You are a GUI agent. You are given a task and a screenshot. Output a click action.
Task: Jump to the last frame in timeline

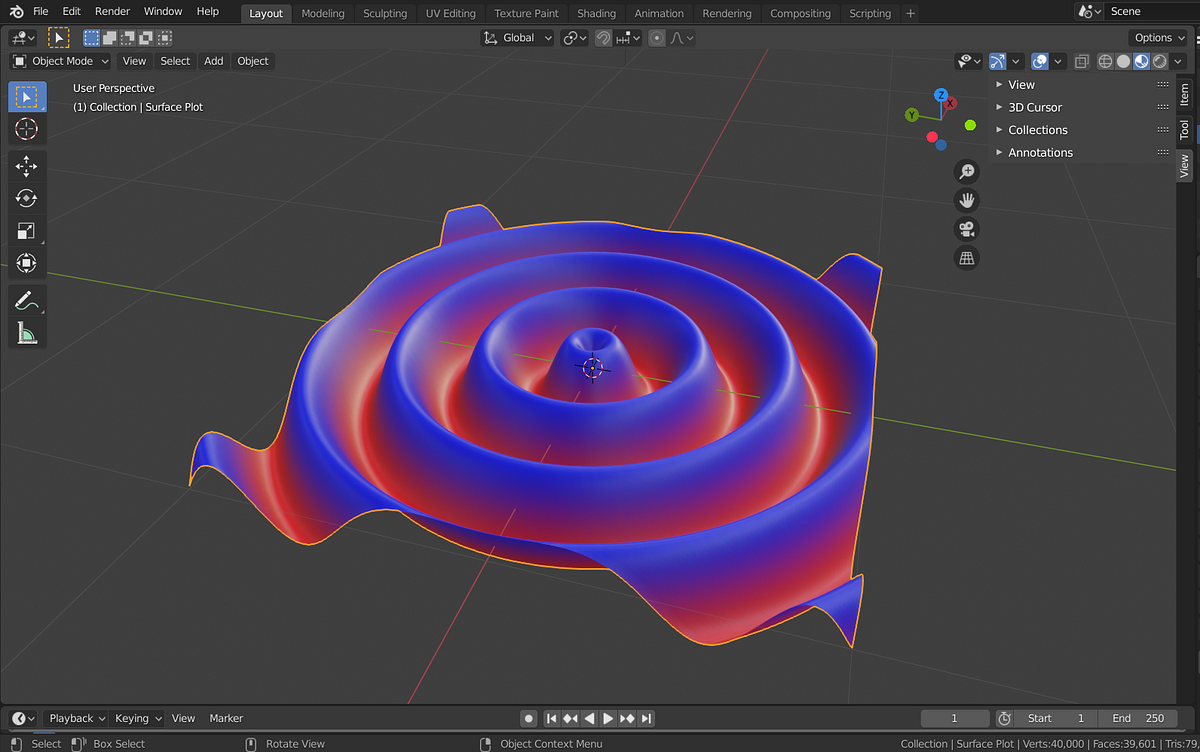[647, 718]
